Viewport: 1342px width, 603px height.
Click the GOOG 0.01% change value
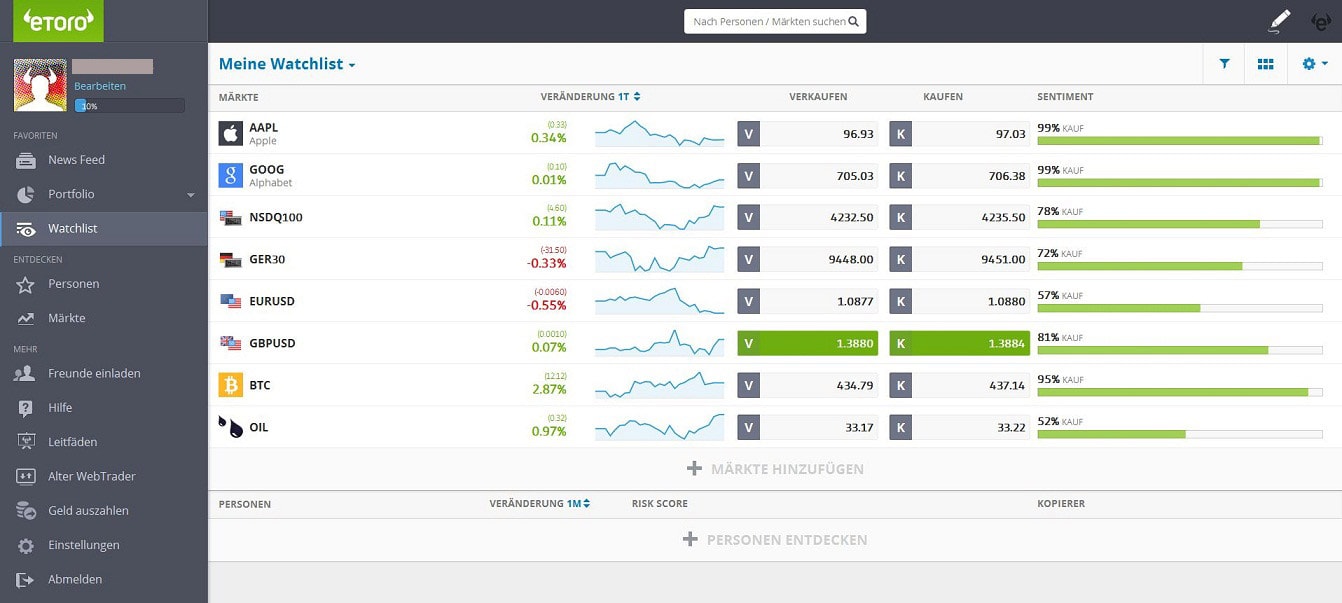549,180
